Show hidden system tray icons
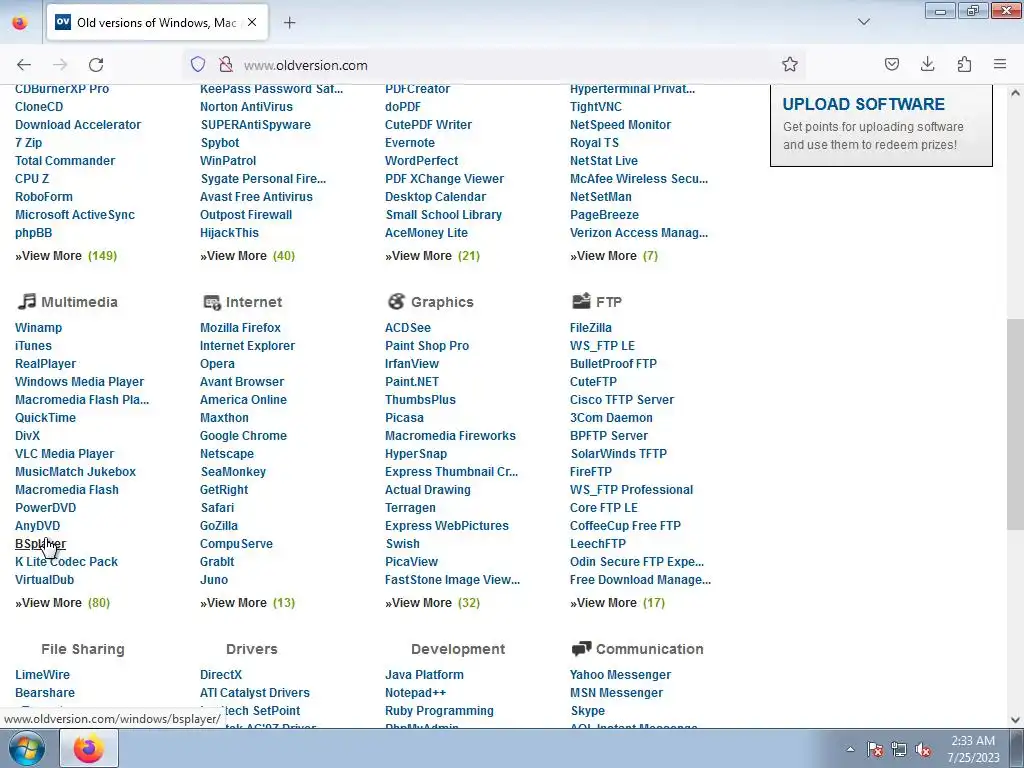Screen dimensions: 1024x768 click(x=850, y=749)
